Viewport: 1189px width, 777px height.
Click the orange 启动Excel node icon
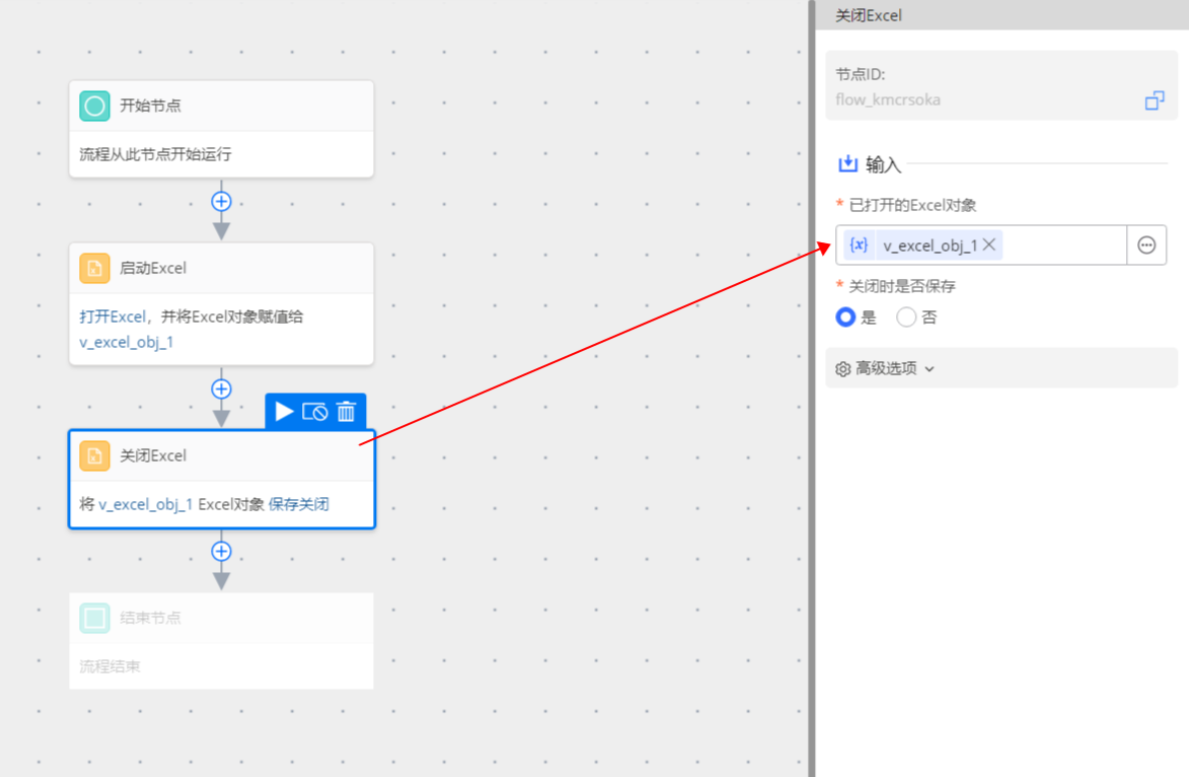point(95,268)
